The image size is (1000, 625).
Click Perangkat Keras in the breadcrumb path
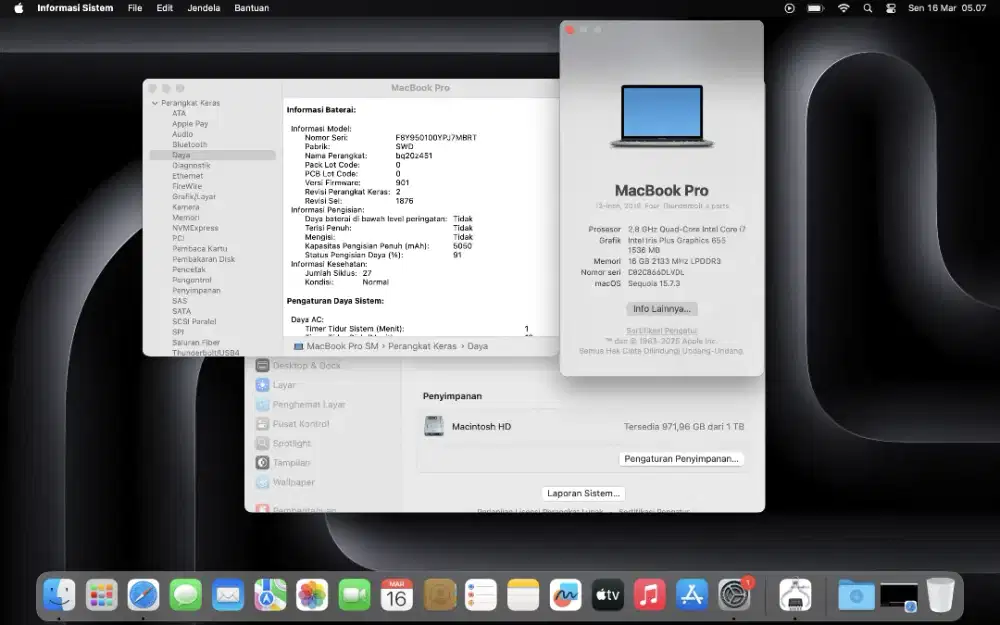[x=420, y=345]
